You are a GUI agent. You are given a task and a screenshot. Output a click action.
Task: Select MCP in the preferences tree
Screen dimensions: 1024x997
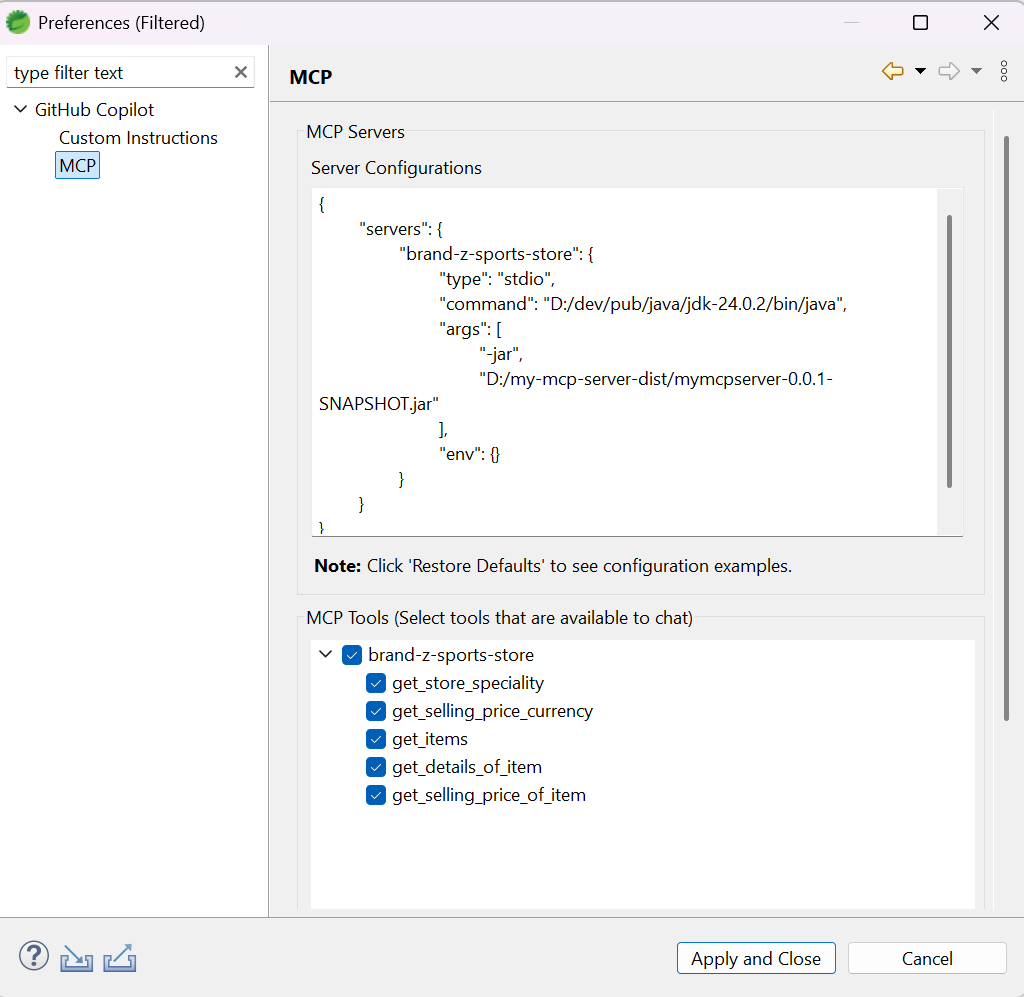click(77, 165)
